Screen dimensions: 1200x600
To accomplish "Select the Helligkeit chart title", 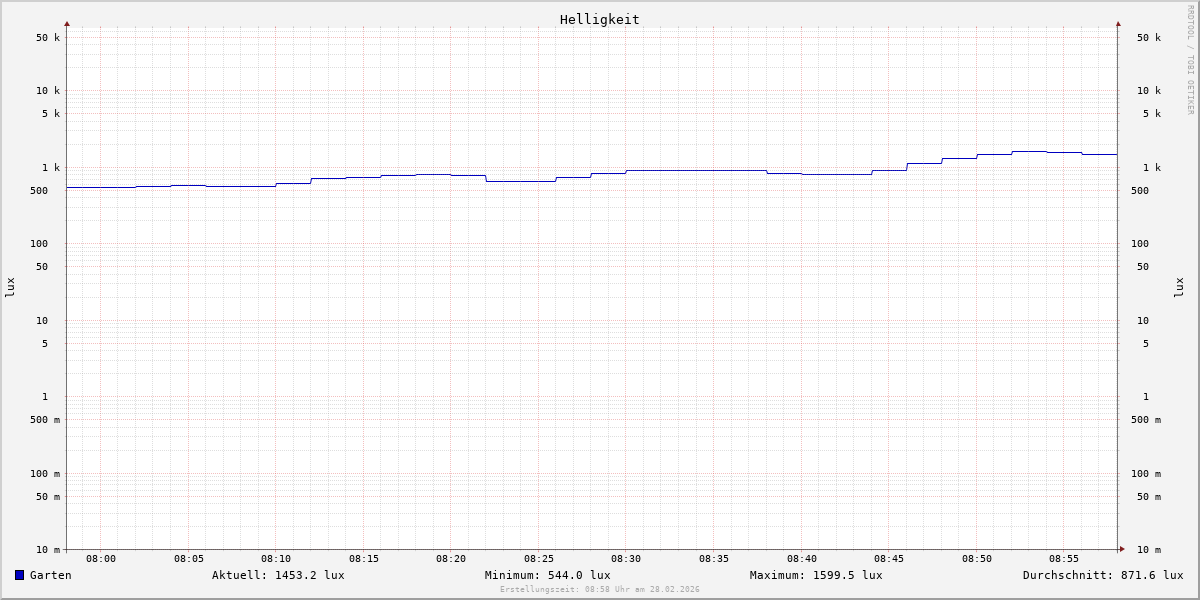I will pyautogui.click(x=599, y=19).
